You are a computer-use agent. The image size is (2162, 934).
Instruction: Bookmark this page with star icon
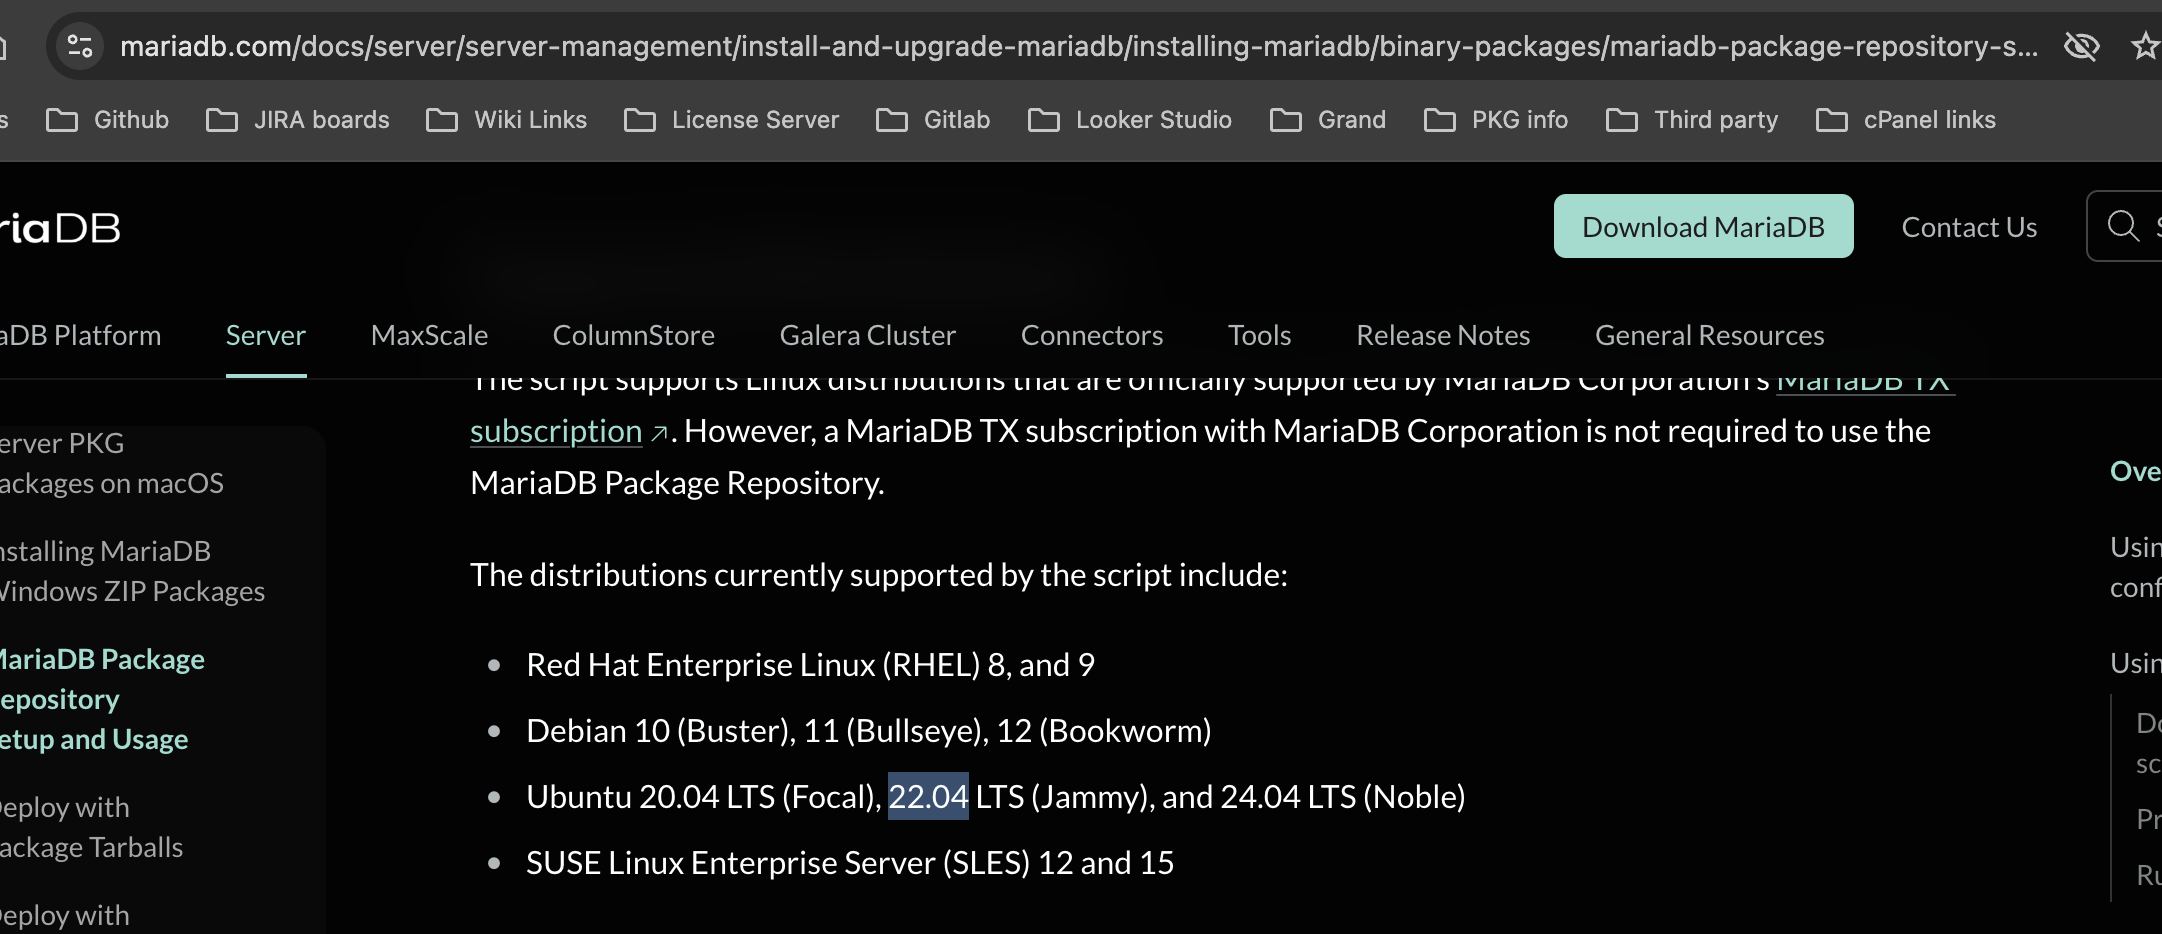pyautogui.click(x=2146, y=46)
